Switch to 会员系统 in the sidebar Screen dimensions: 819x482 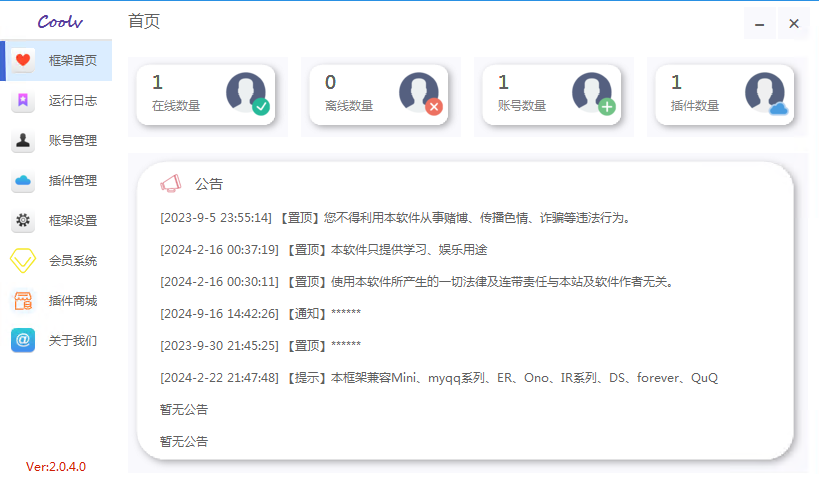click(x=56, y=261)
